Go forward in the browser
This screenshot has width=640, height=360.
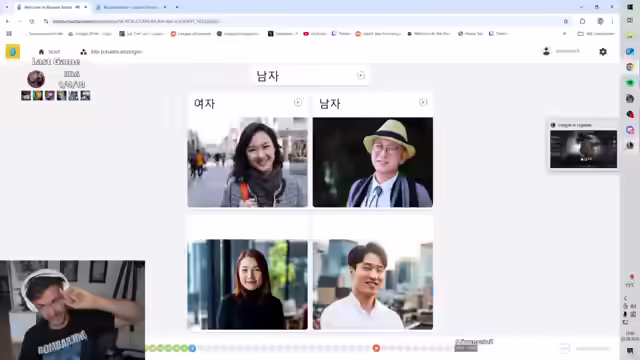click(20, 21)
